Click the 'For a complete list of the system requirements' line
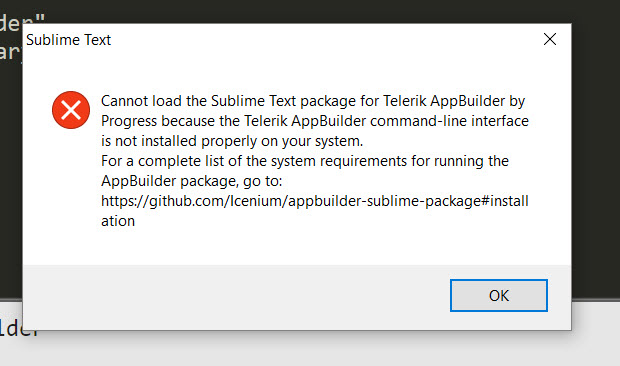620x366 pixels. click(305, 161)
